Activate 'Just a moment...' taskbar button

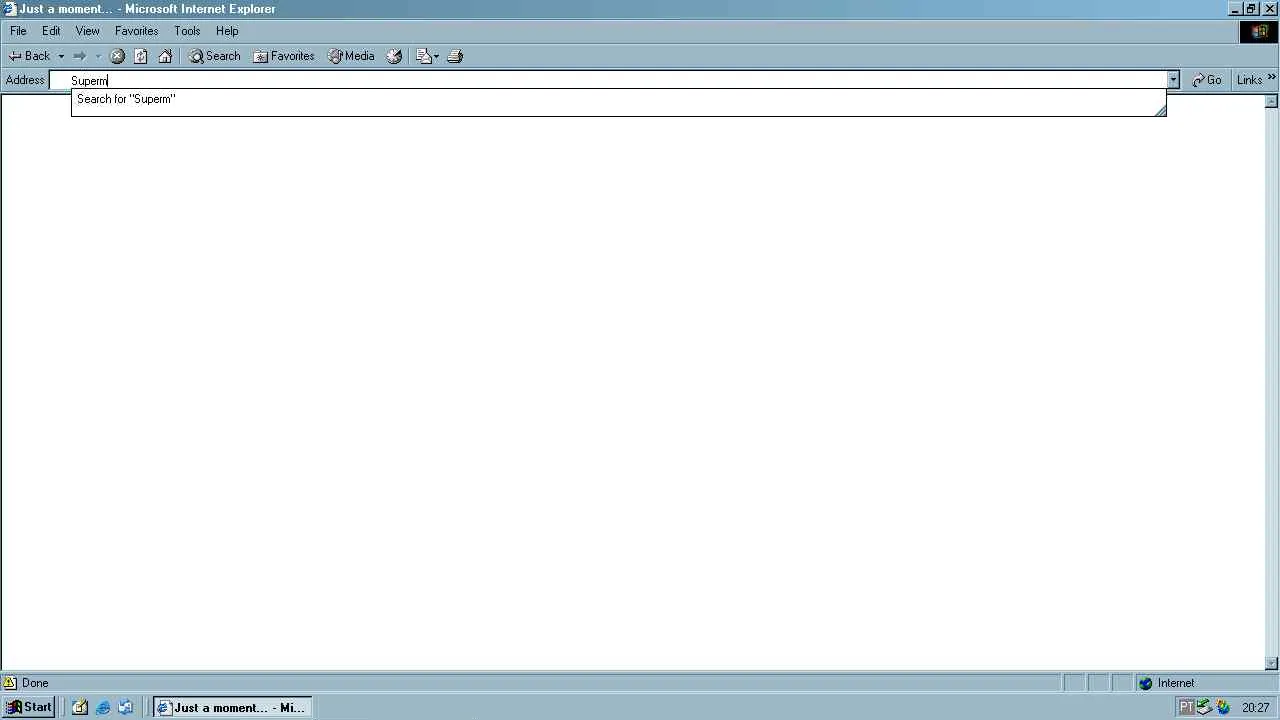[232, 707]
